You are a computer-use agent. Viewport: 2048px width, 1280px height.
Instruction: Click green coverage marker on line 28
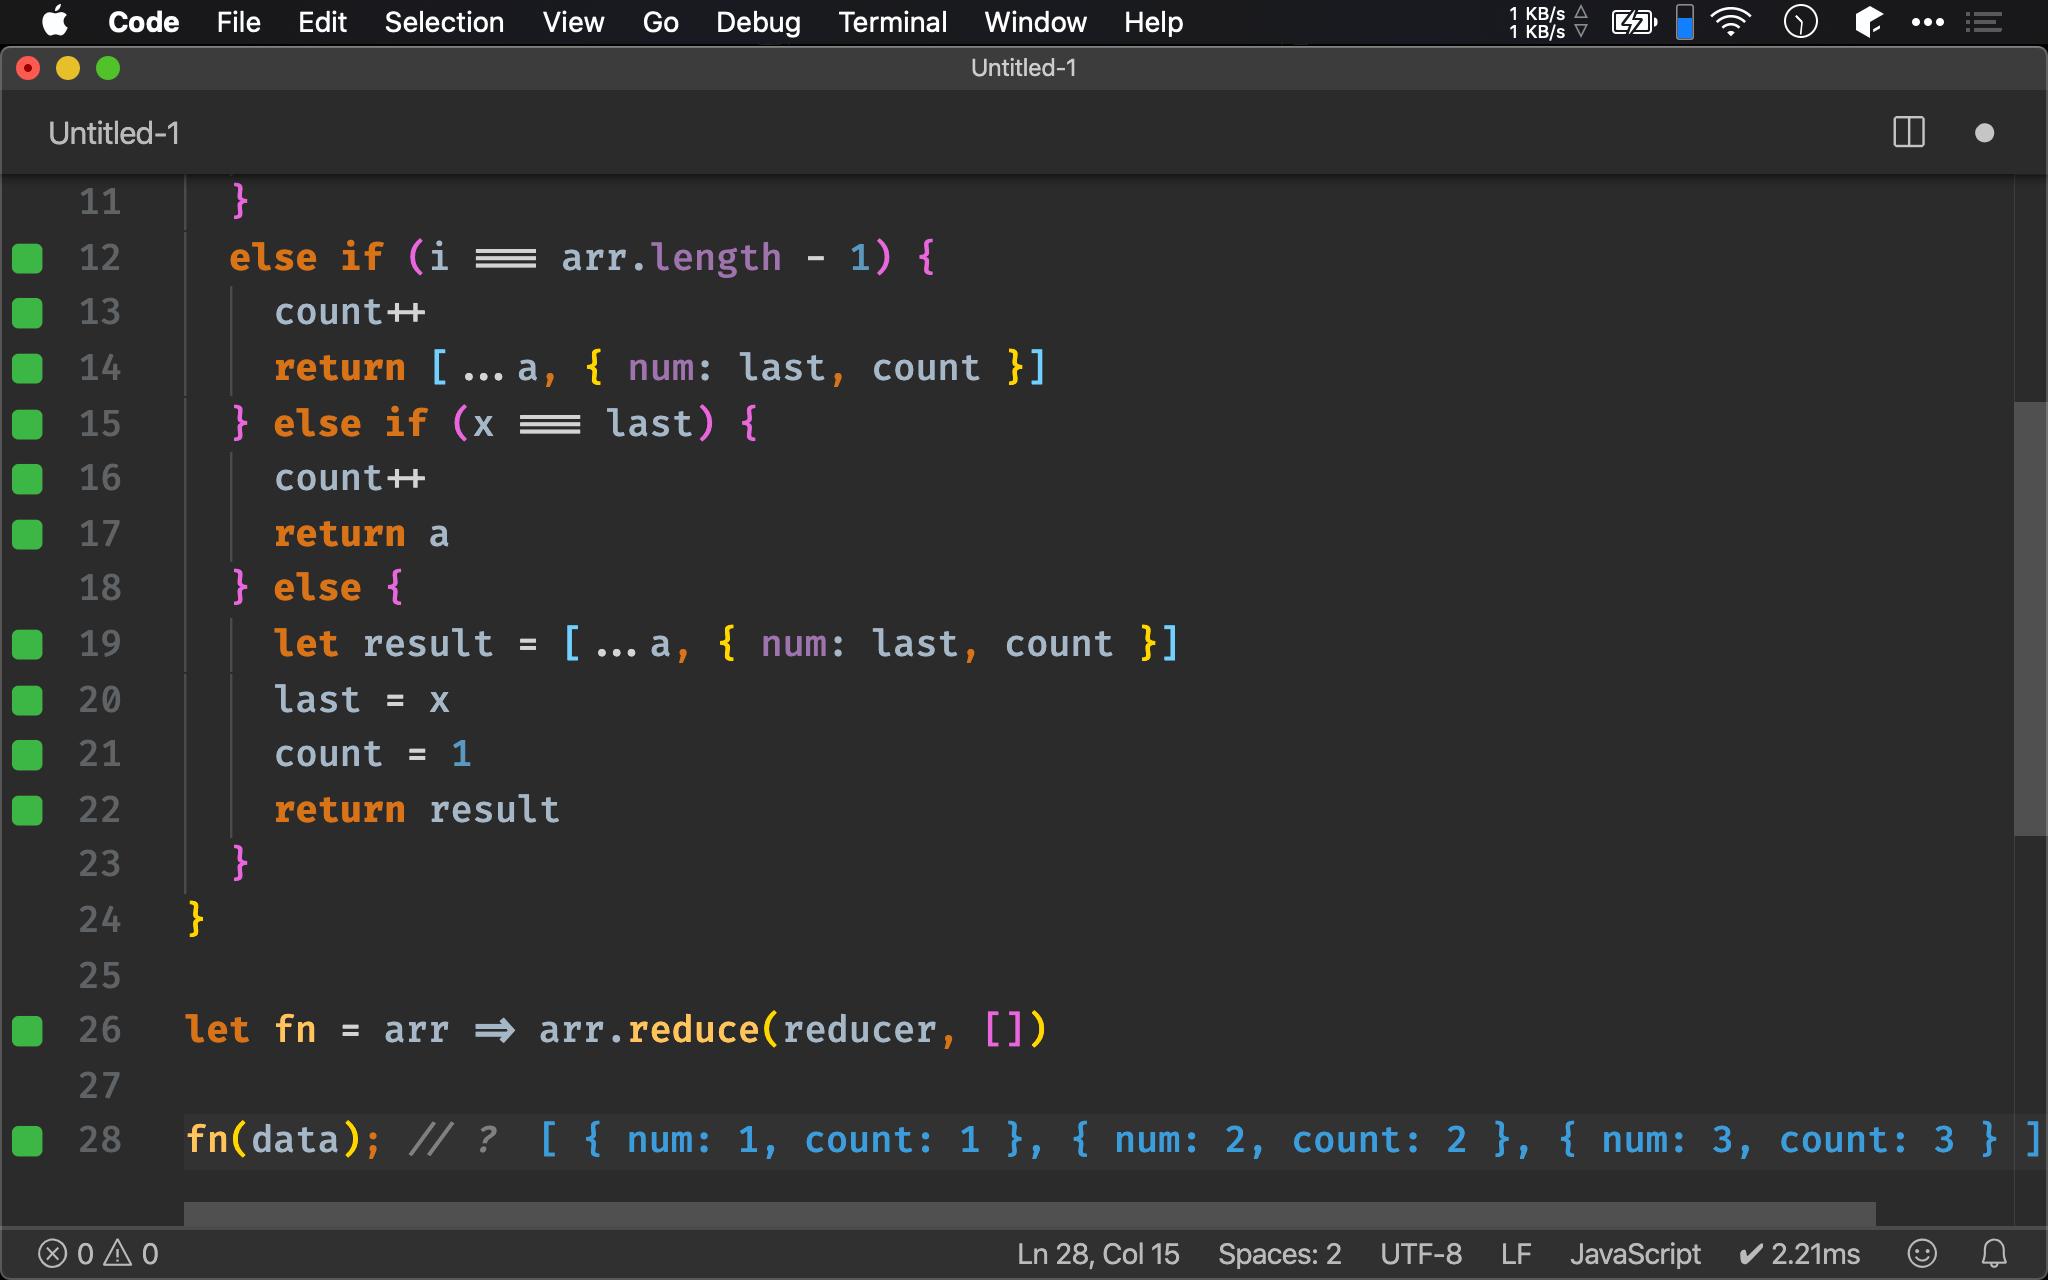[x=27, y=1140]
